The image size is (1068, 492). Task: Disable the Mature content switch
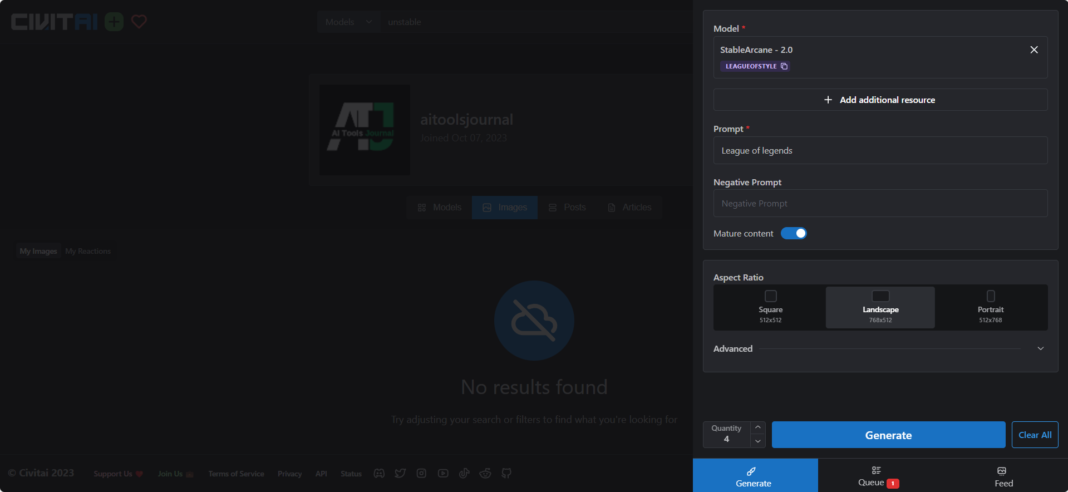[793, 234]
